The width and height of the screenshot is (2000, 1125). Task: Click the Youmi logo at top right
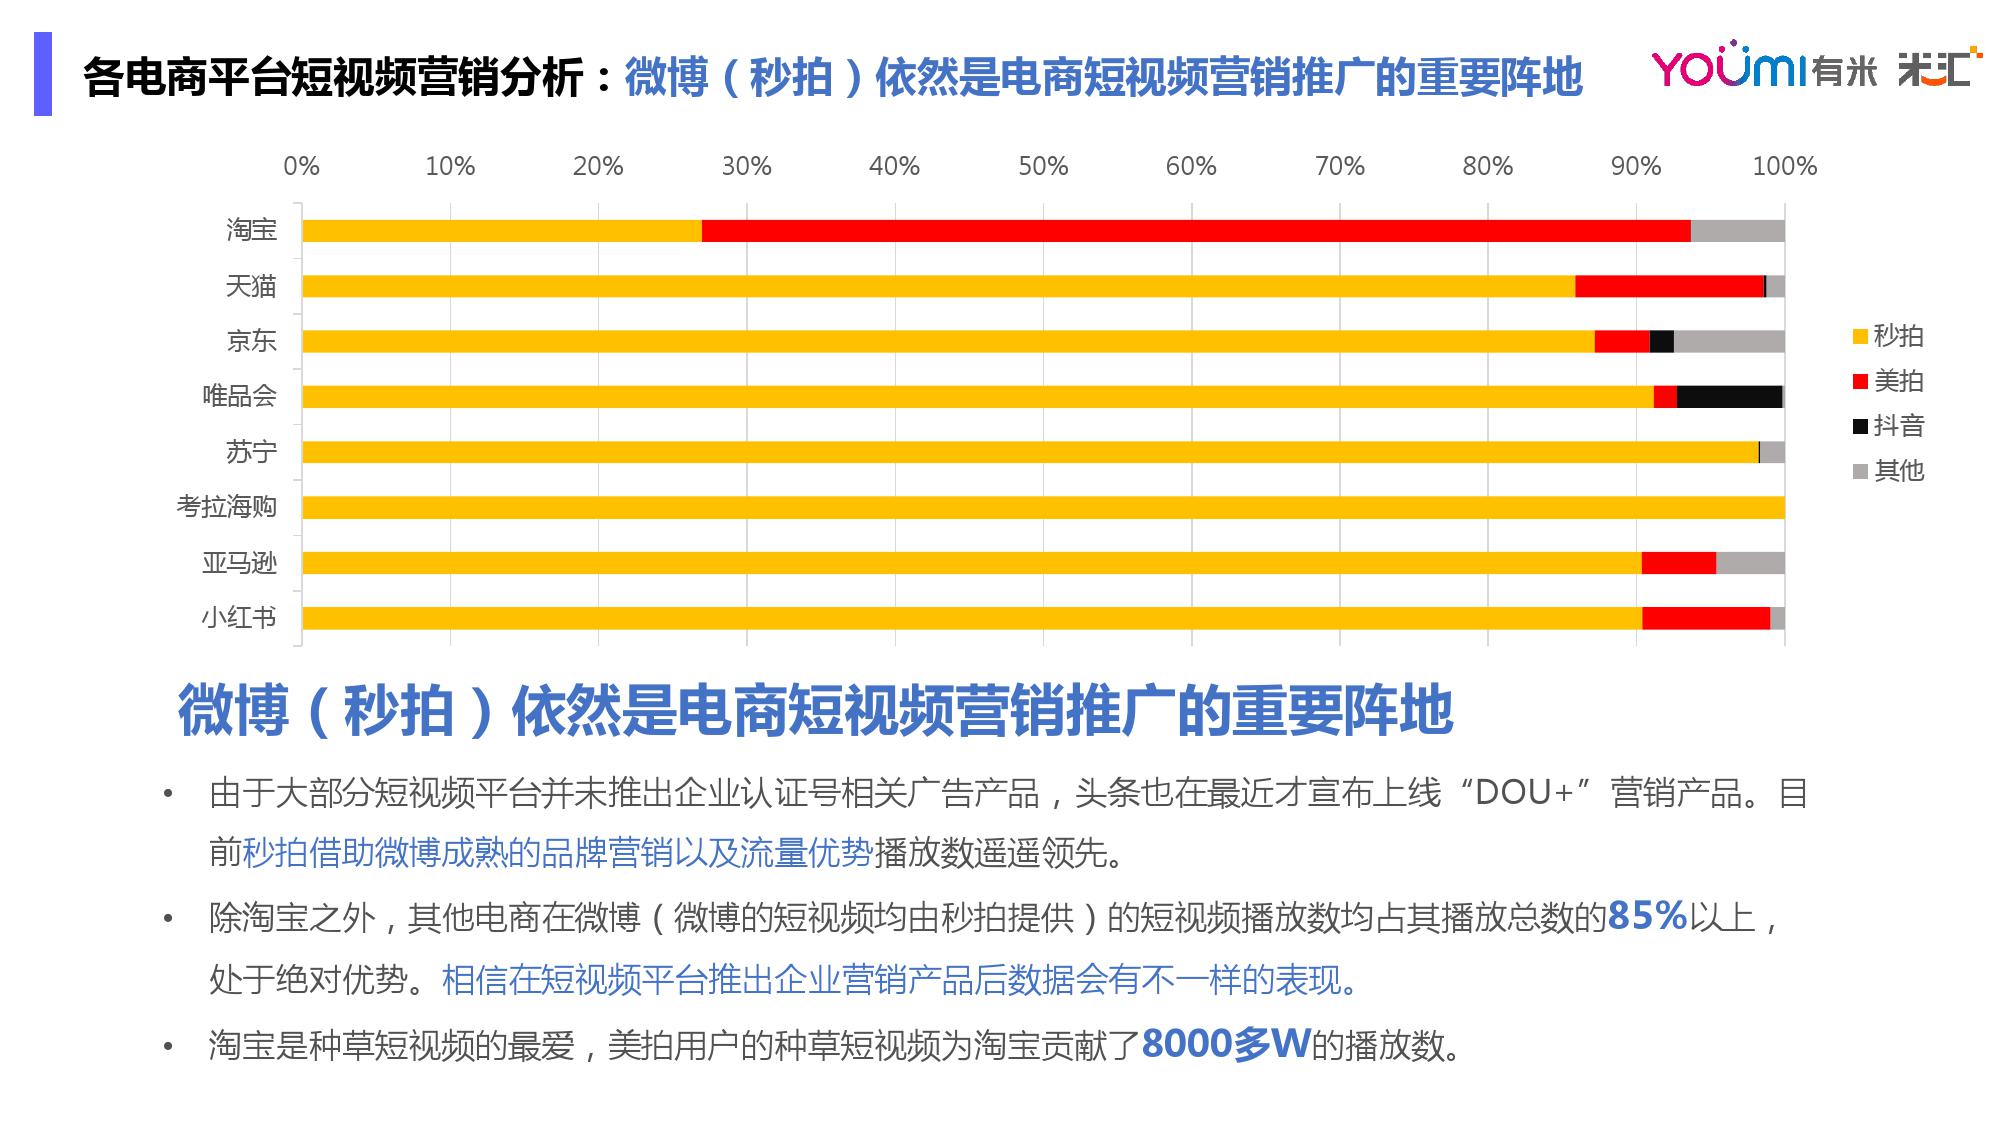click(1762, 67)
